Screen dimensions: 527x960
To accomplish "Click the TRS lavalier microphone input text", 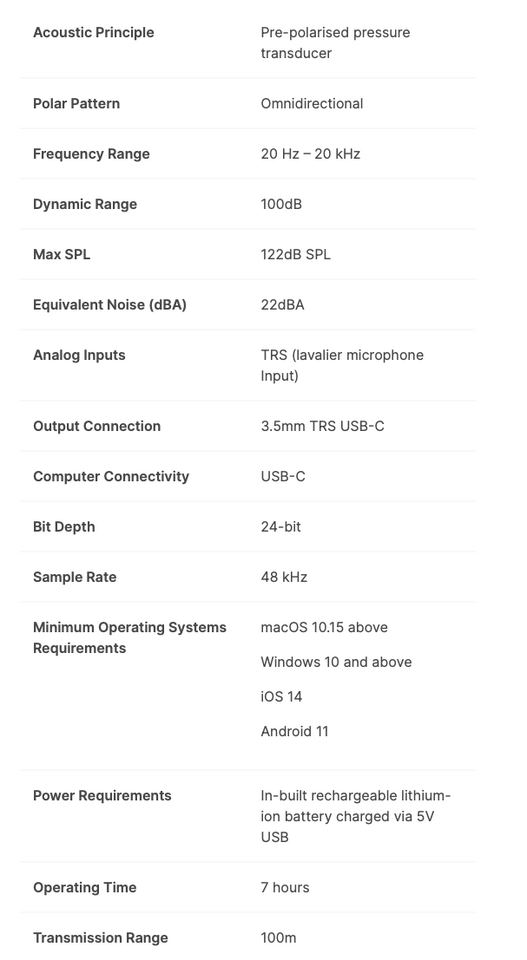I will pyautogui.click(x=342, y=365).
